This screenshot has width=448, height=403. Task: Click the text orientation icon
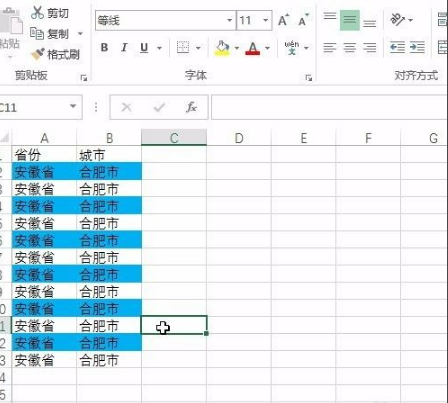[x=397, y=20]
